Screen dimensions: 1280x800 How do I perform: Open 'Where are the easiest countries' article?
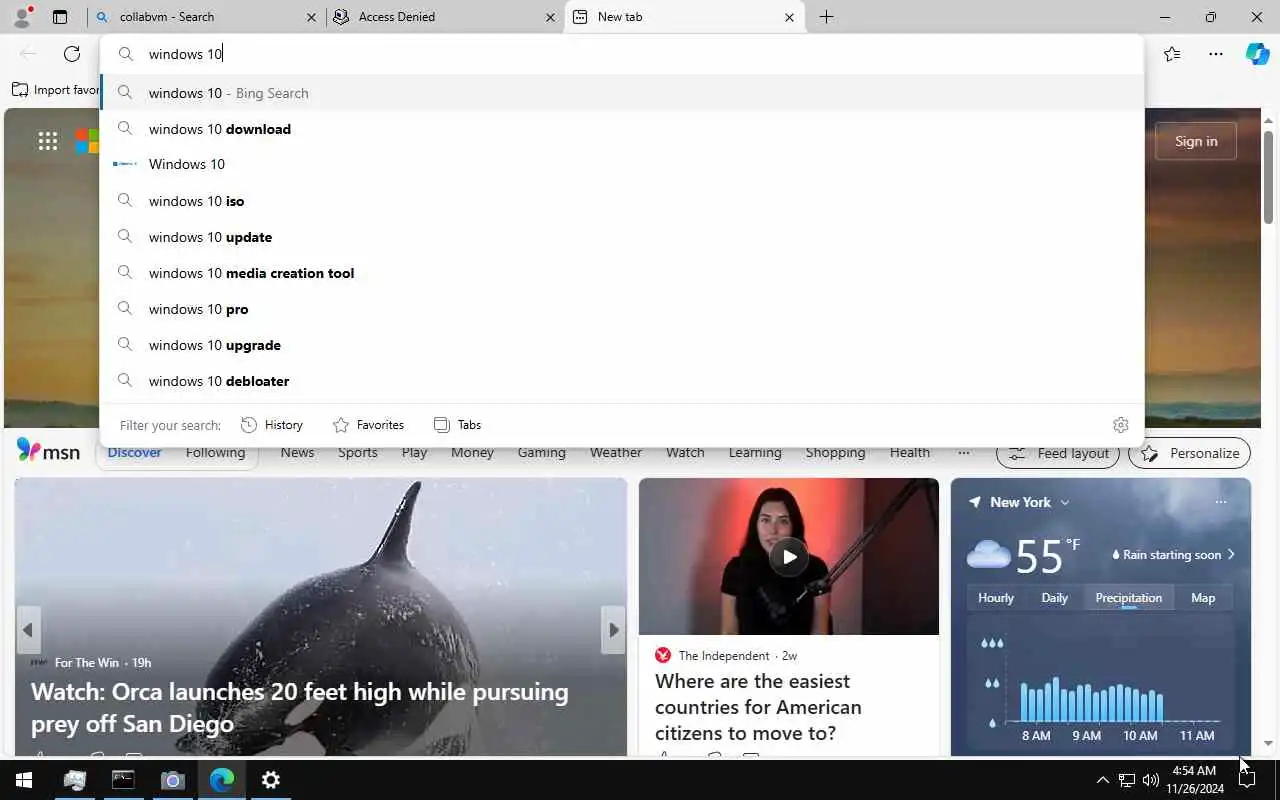pos(758,707)
